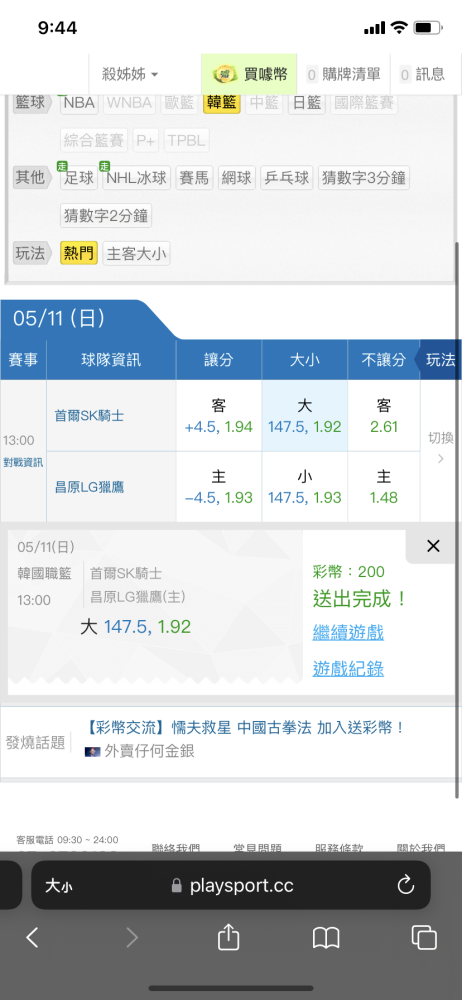This screenshot has width=462, height=1000.
Task: Tap the page vertical scrollbar
Action: [458, 520]
